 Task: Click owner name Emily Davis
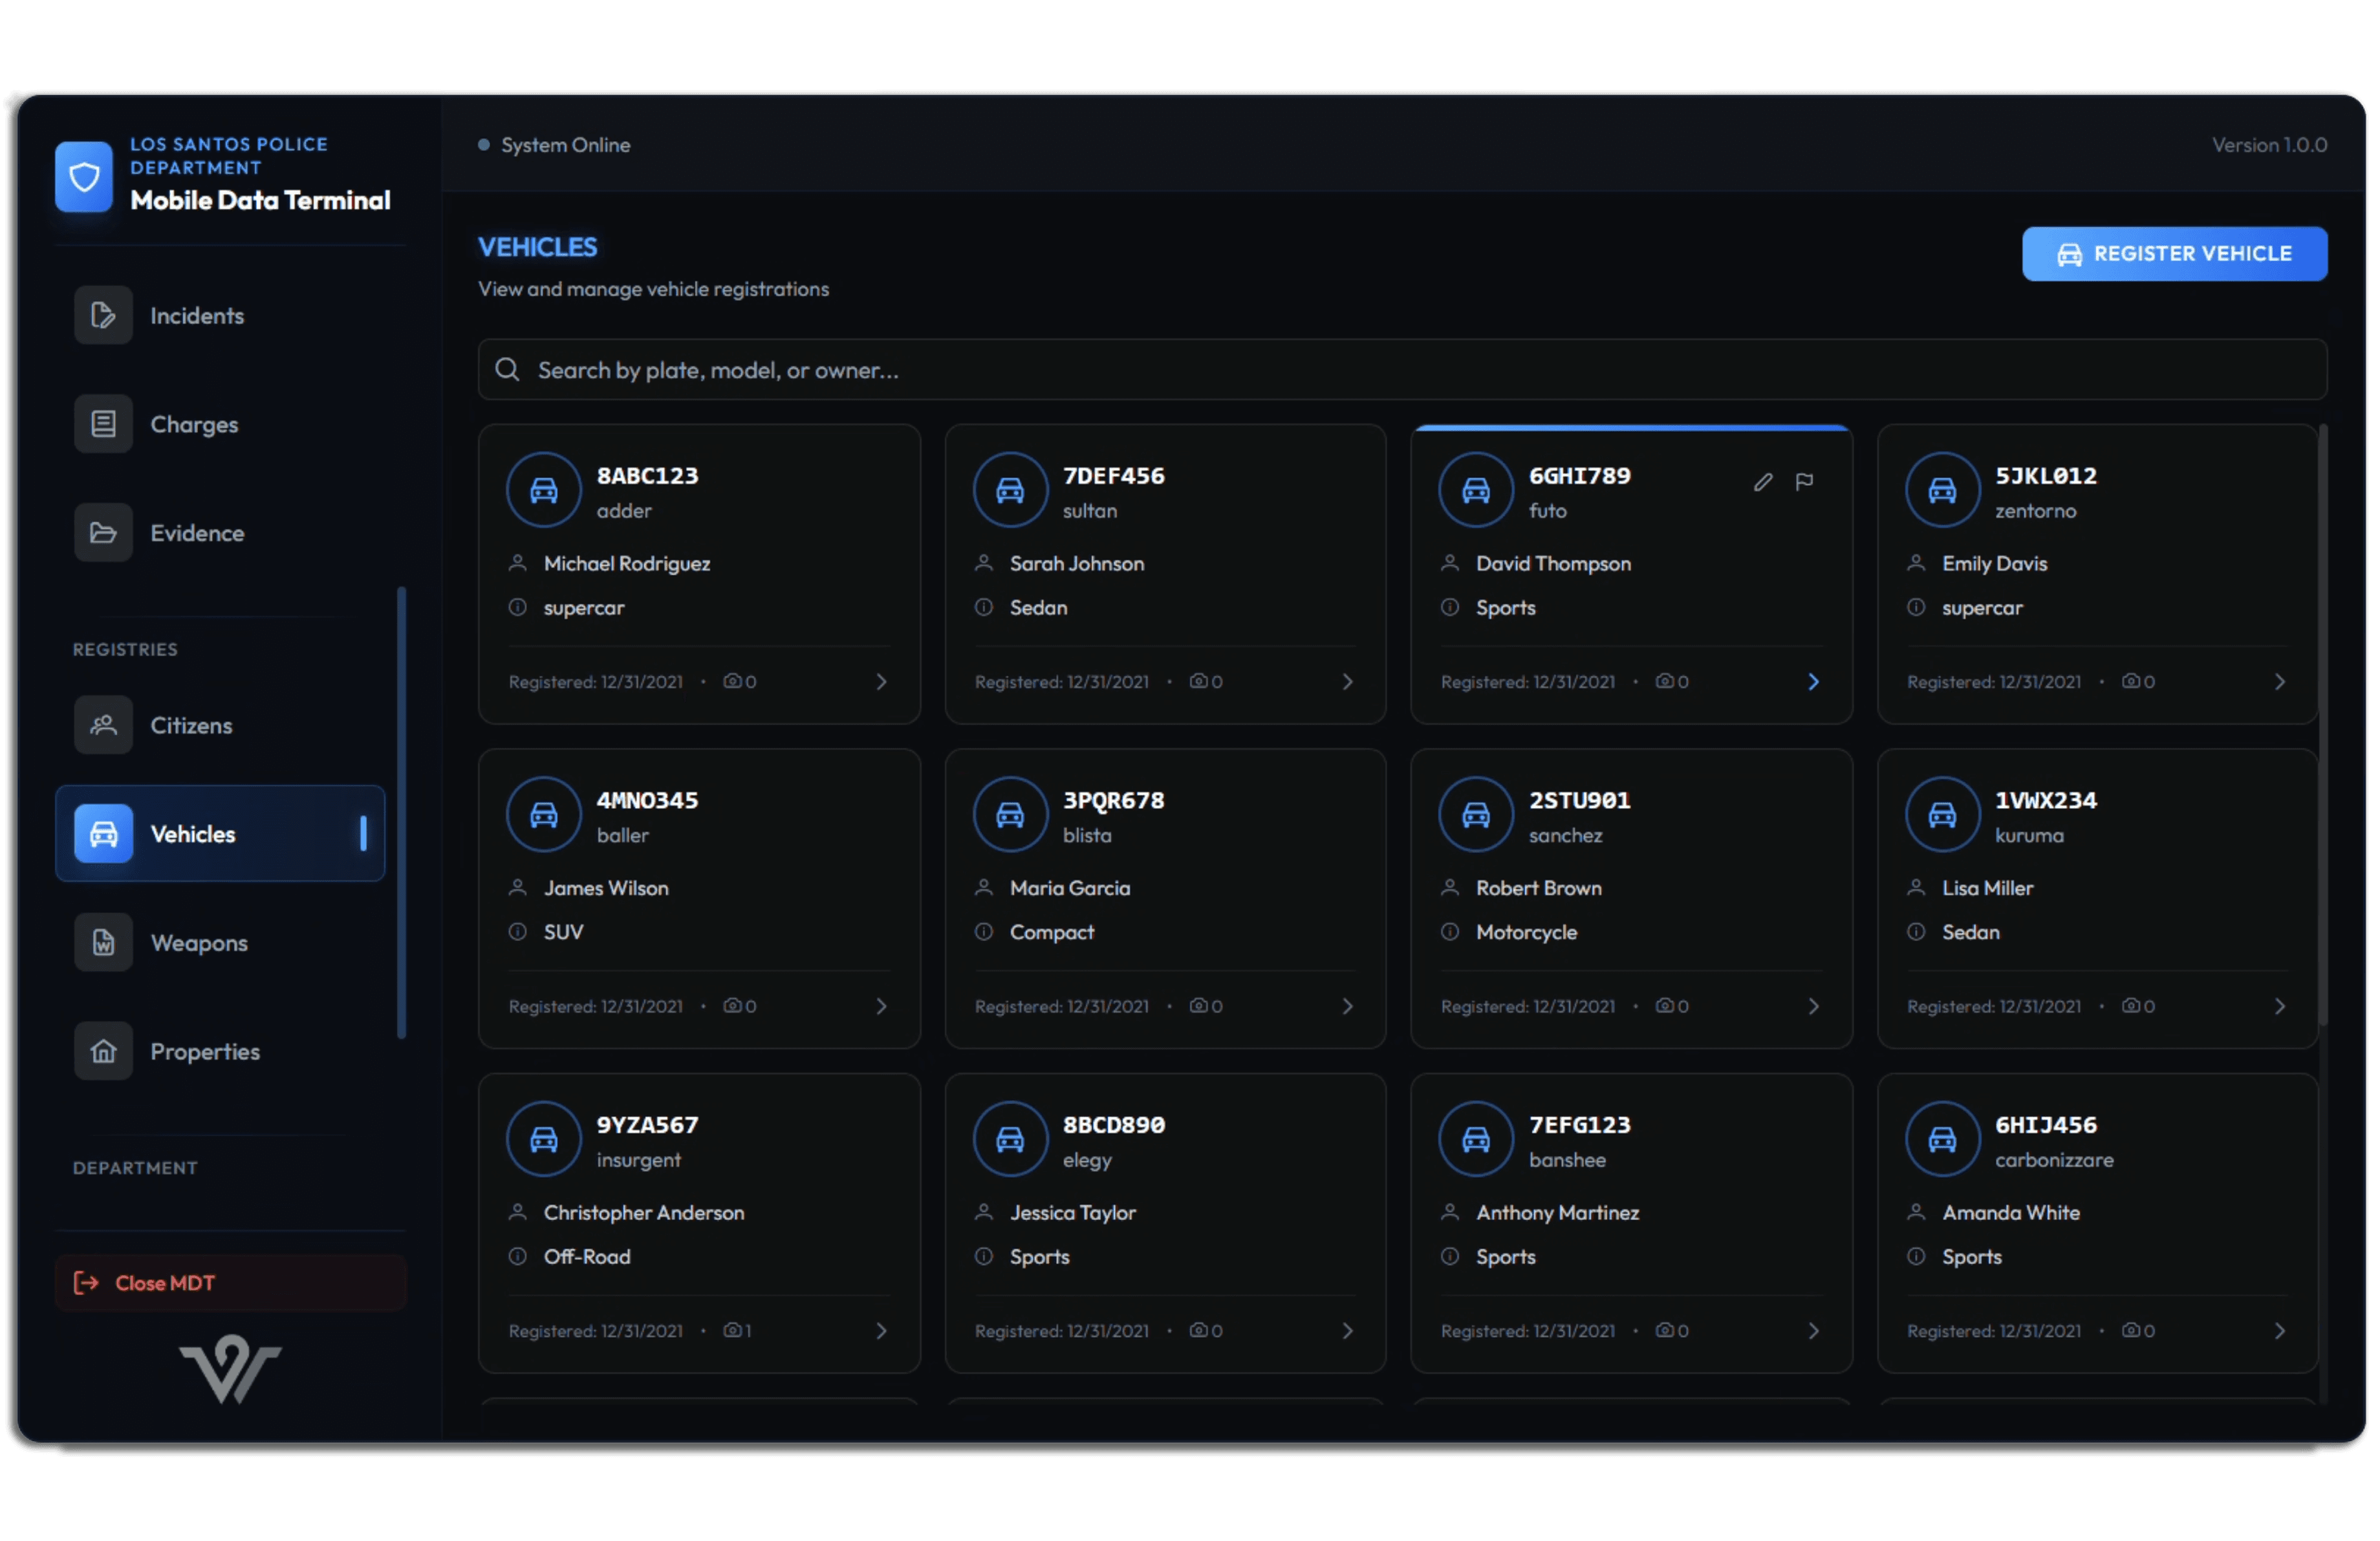[1994, 564]
